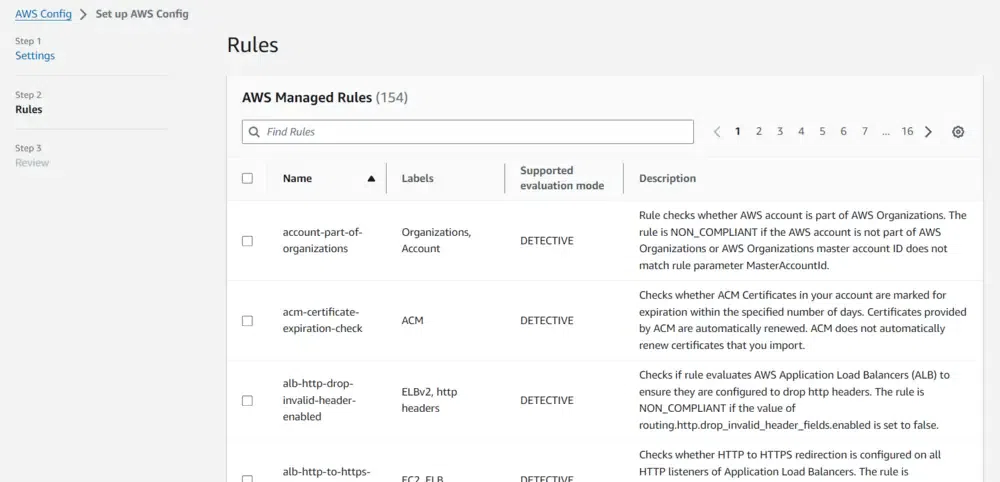The height and width of the screenshot is (482, 1000).
Task: Click AWS Managed Rules (154) heading
Action: pyautogui.click(x=325, y=98)
